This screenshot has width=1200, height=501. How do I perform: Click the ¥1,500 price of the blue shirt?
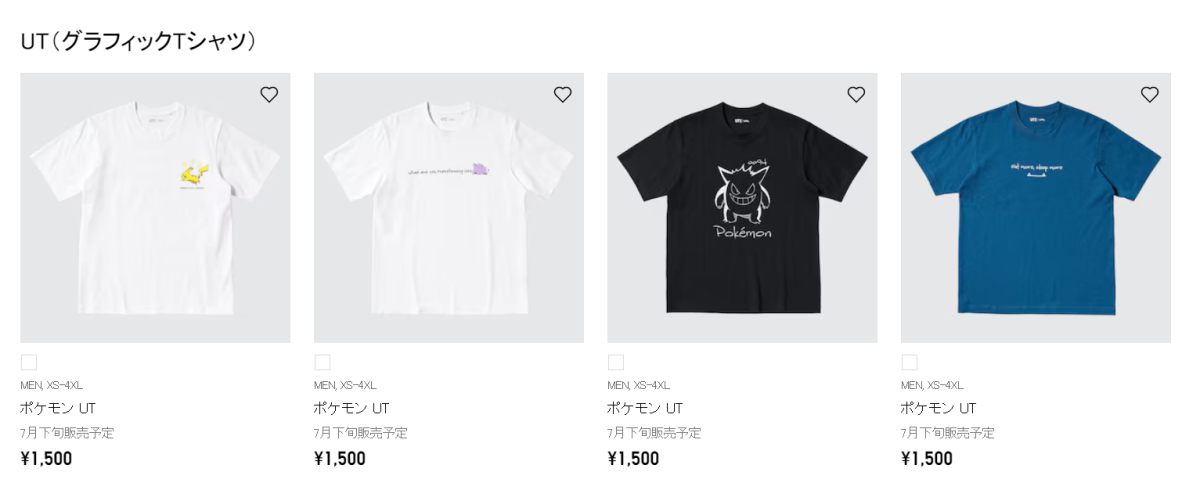(927, 459)
